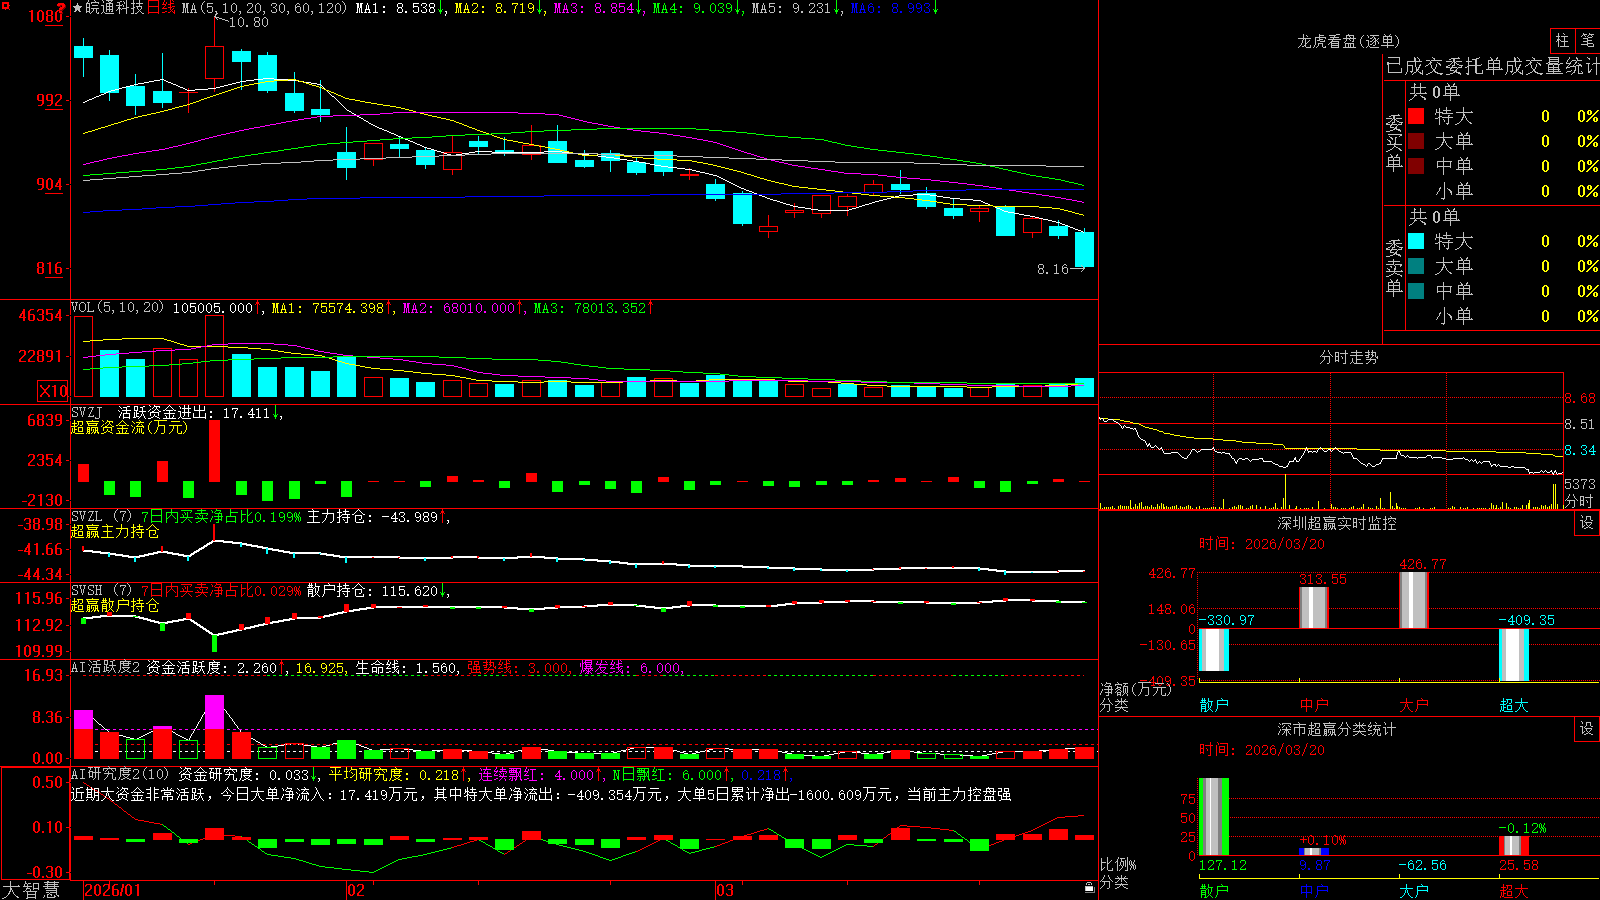Viewport: 1600px width, 900px height.
Task: Click the 散户 category in the 实时监控 panel
Action: point(1214,705)
